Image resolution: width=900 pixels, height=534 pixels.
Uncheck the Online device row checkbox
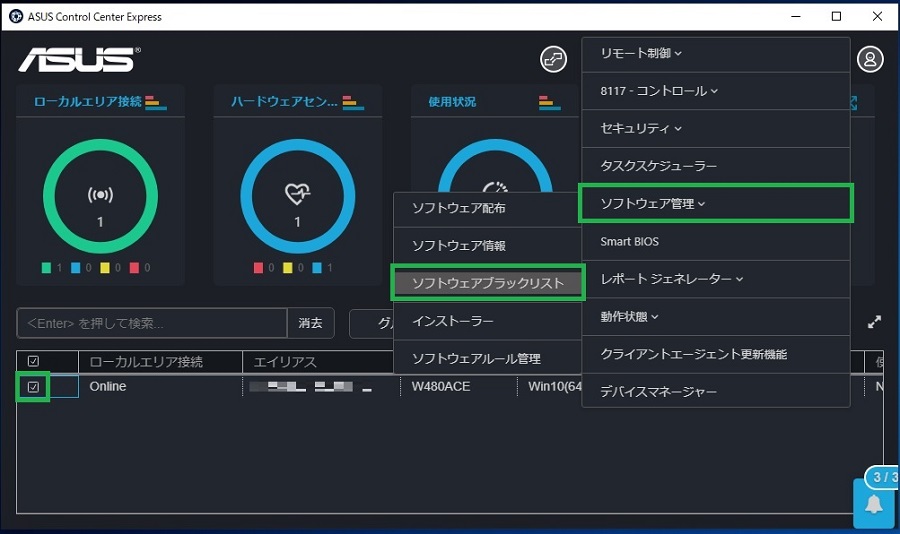[x=33, y=387]
